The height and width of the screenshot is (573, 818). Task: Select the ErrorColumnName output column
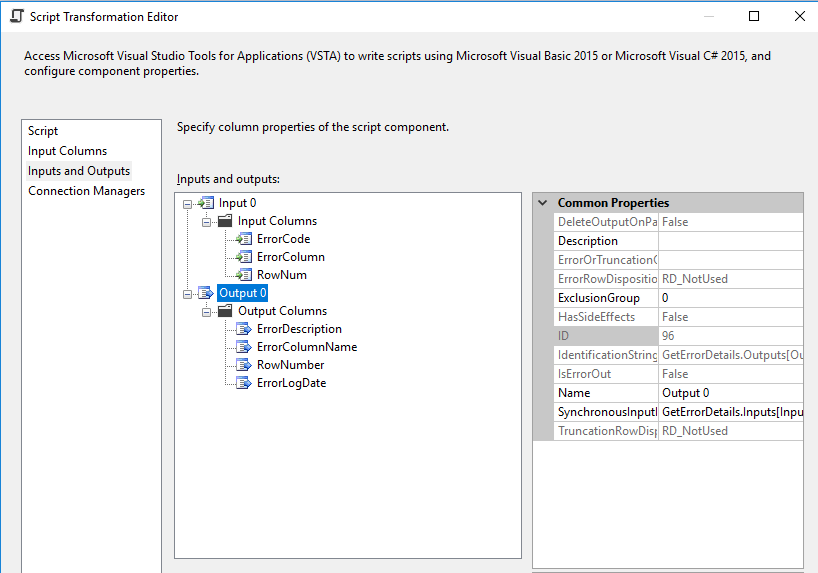307,347
